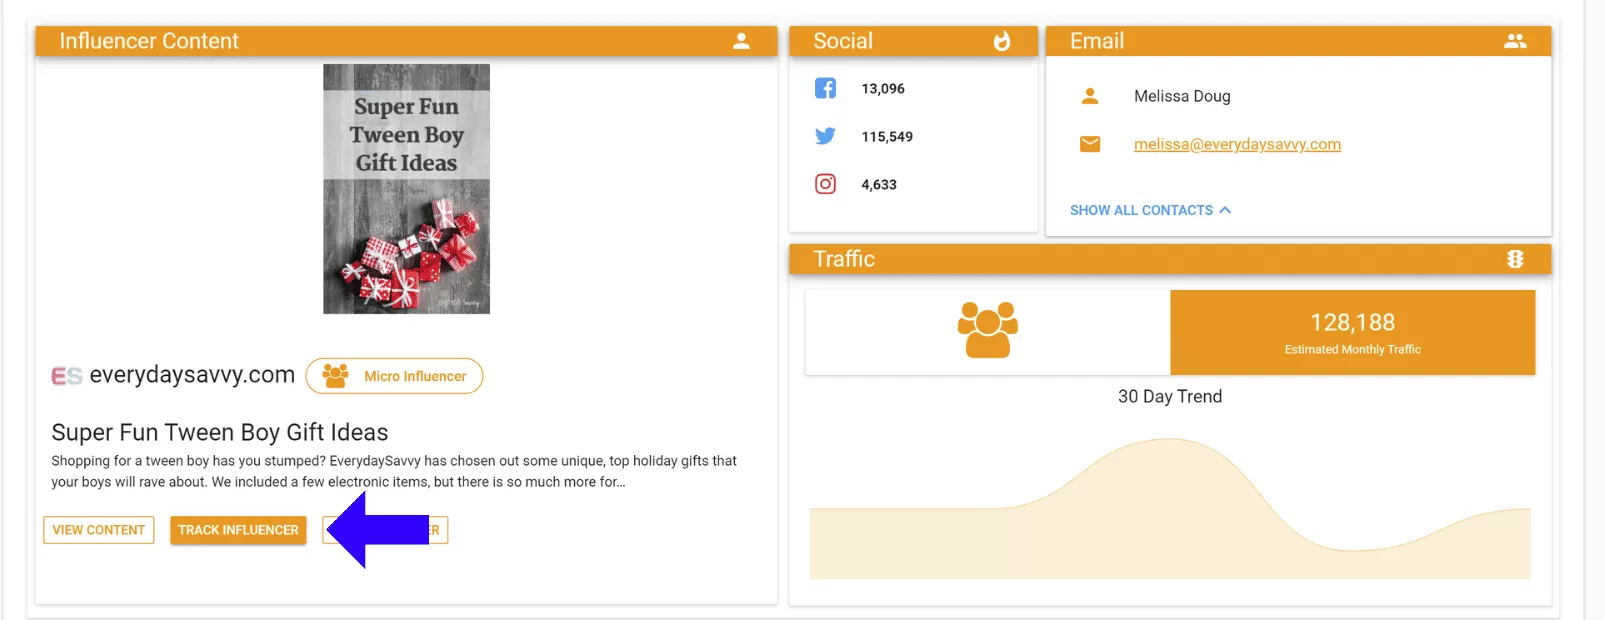Click the Facebook icon
Image resolution: width=1605 pixels, height=620 pixels.
coord(825,88)
